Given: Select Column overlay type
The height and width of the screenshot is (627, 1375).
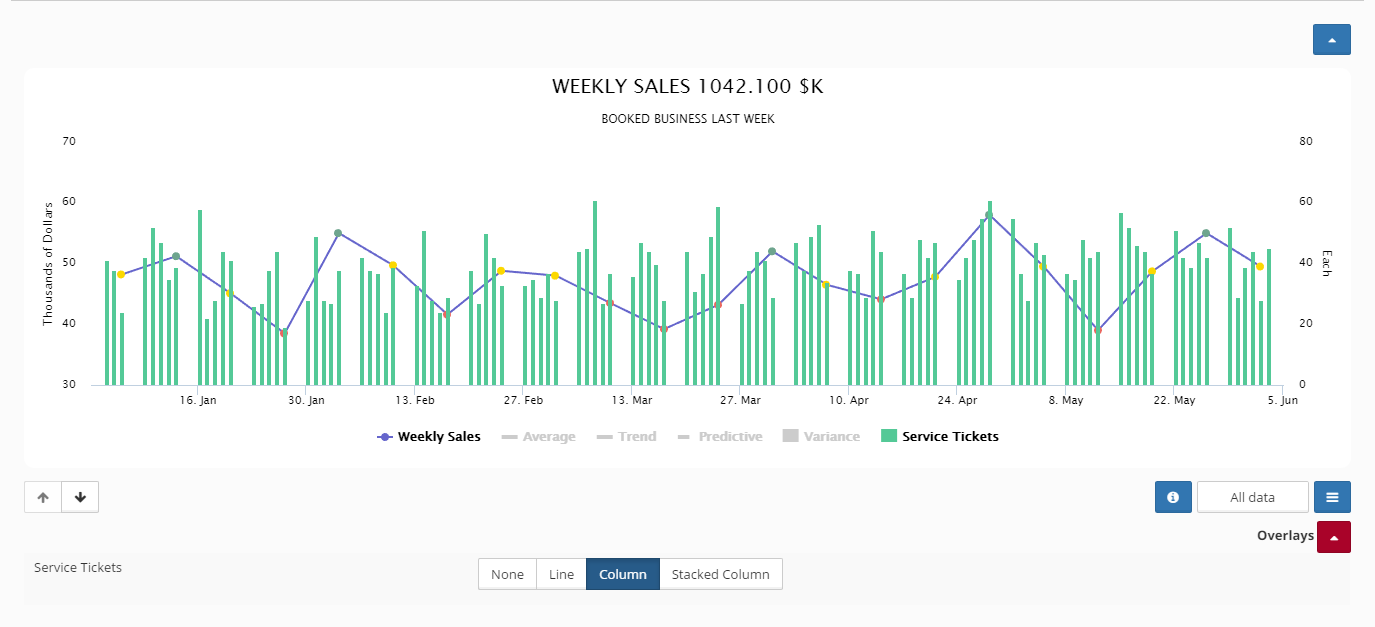Looking at the screenshot, I should [x=622, y=574].
